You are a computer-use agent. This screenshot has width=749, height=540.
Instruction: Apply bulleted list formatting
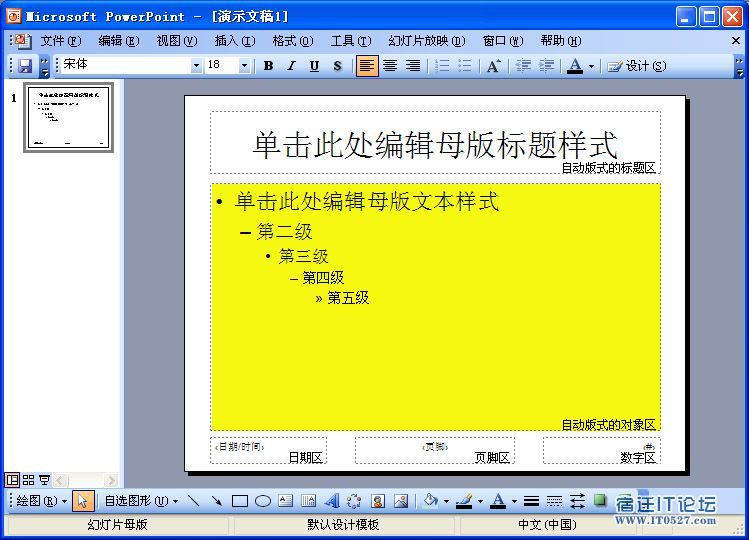(x=465, y=65)
